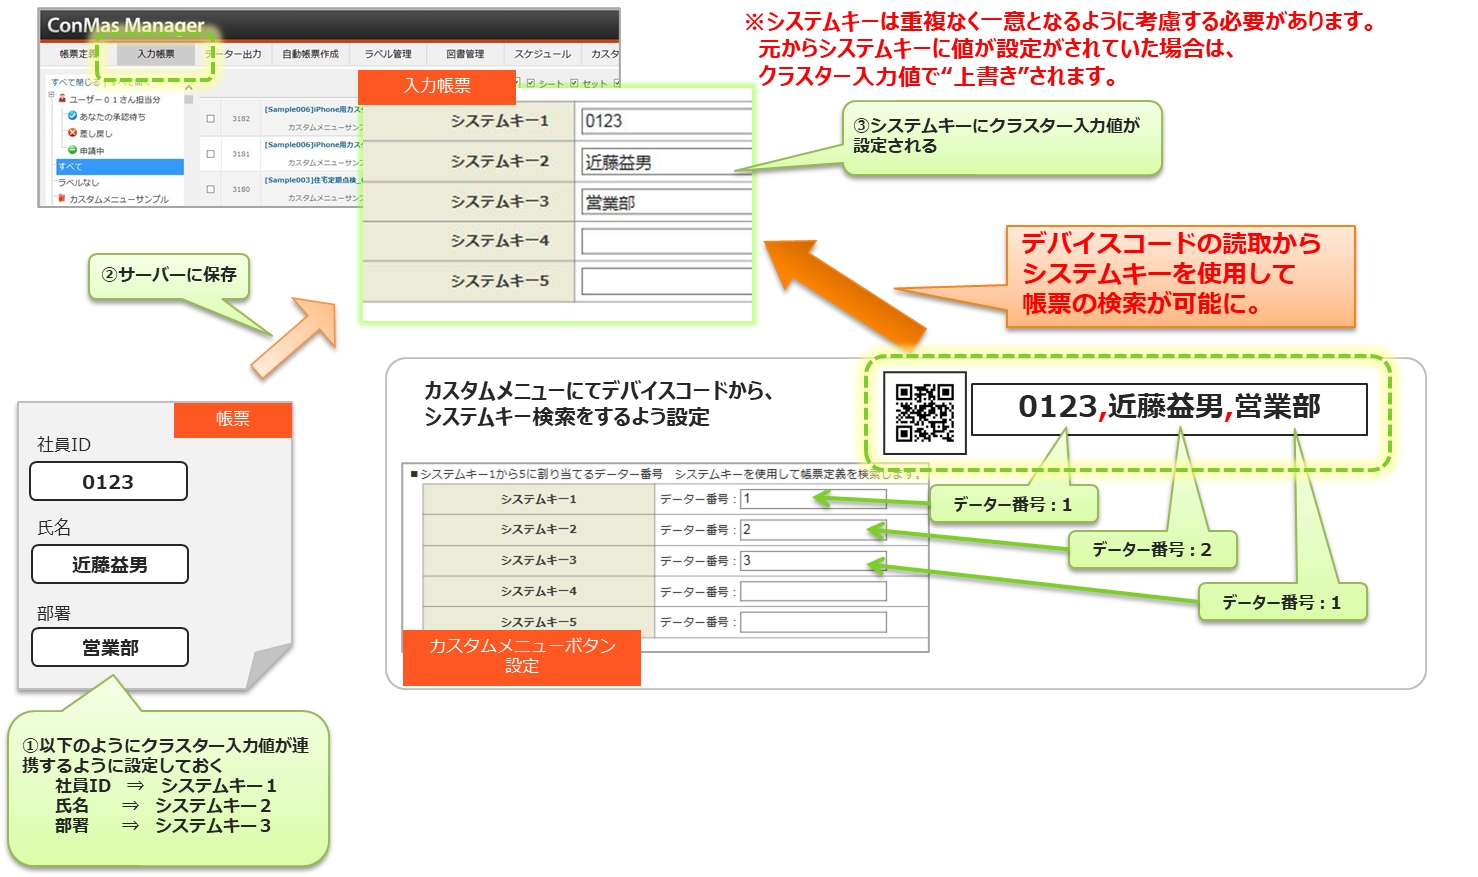Click the scroll-up arrow in the sidebar
Image resolution: width=1478 pixels, height=877 pixels.
pyautogui.click(x=188, y=88)
